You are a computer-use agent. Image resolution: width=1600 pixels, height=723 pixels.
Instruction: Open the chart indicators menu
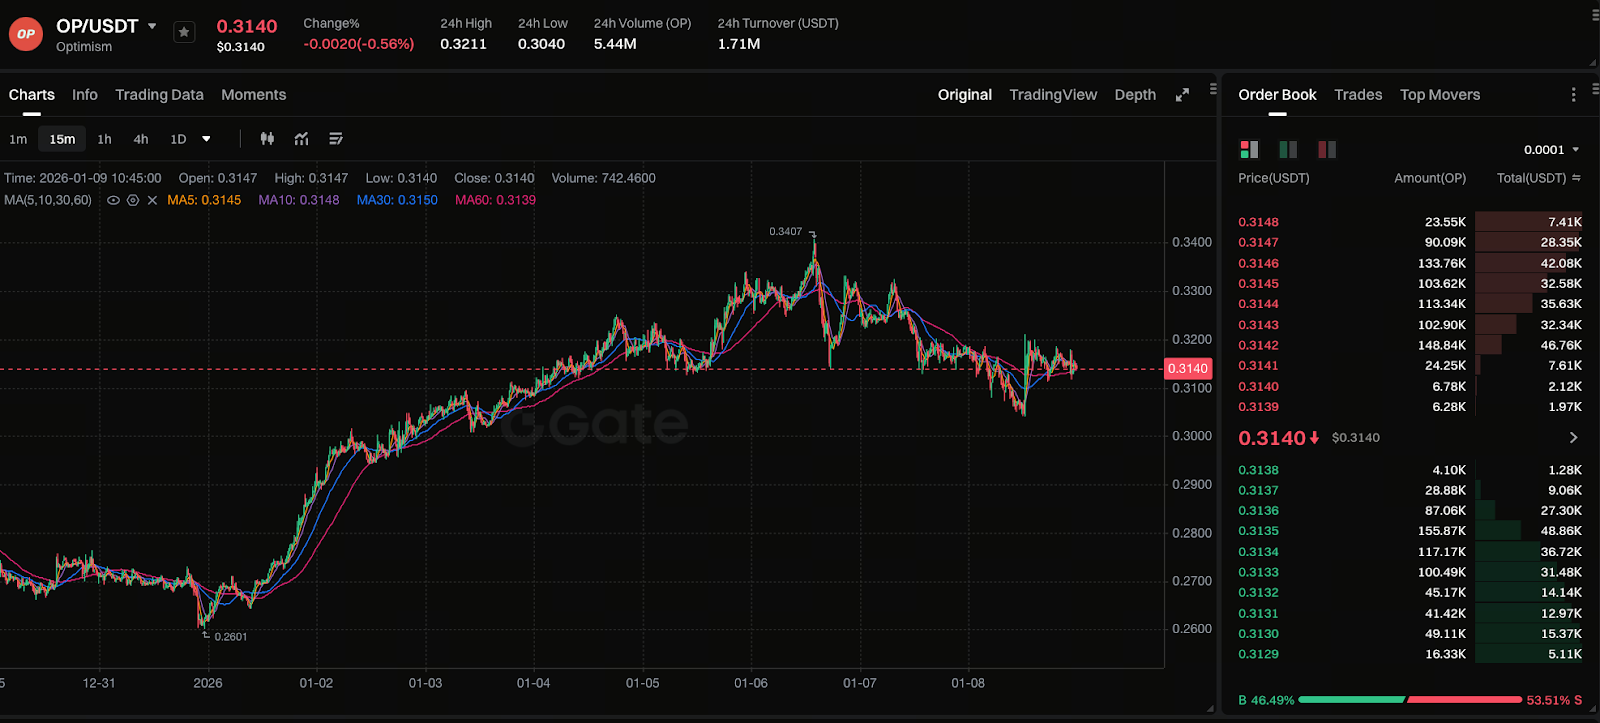(x=301, y=139)
